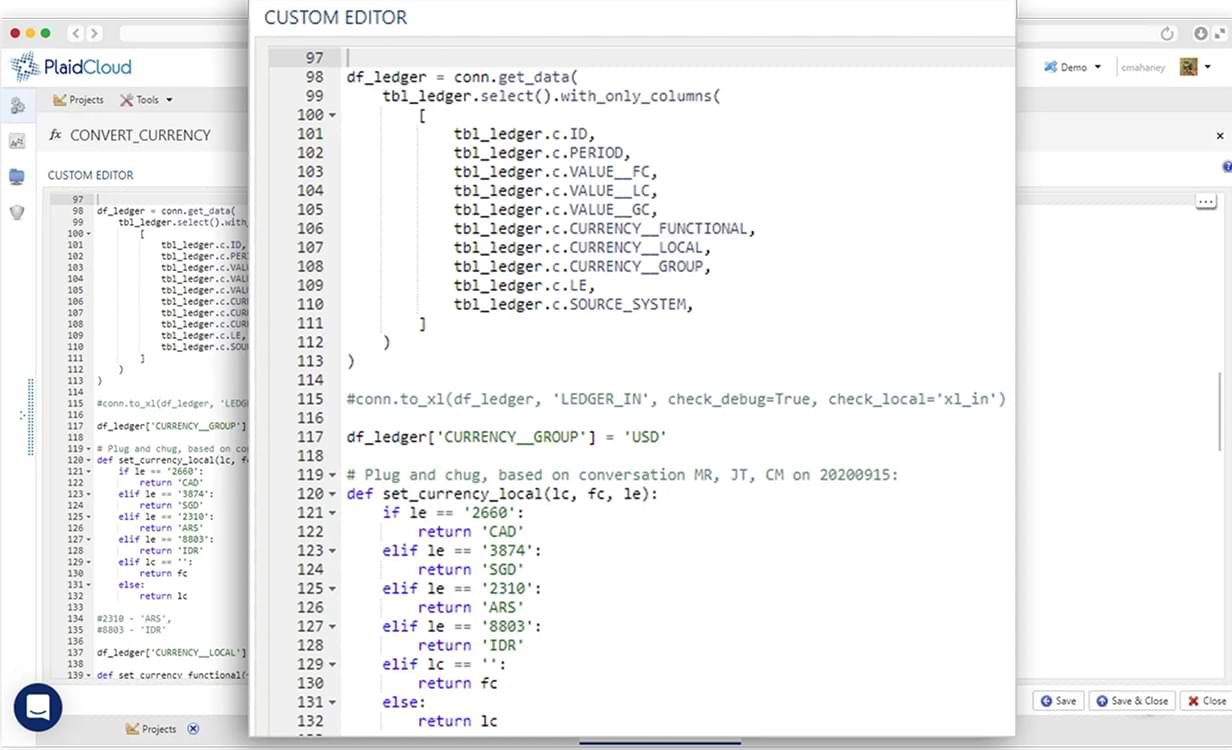Screen dimensions: 1232x750
Task: Click "return 'SGD'" in the enlarged editor
Action: tap(471, 571)
